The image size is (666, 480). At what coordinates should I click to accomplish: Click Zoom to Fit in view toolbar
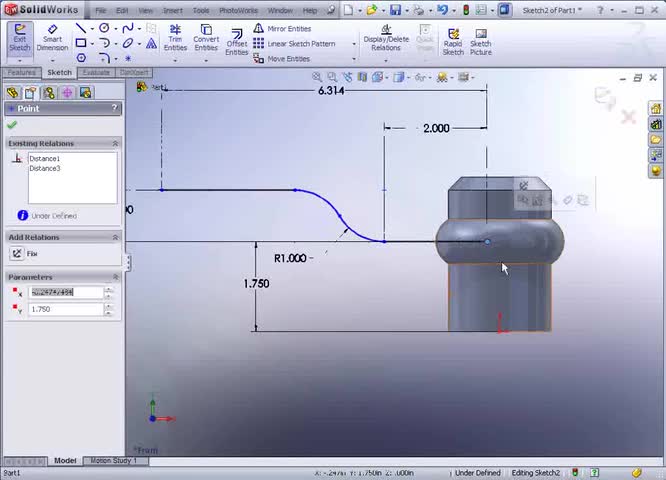317,77
